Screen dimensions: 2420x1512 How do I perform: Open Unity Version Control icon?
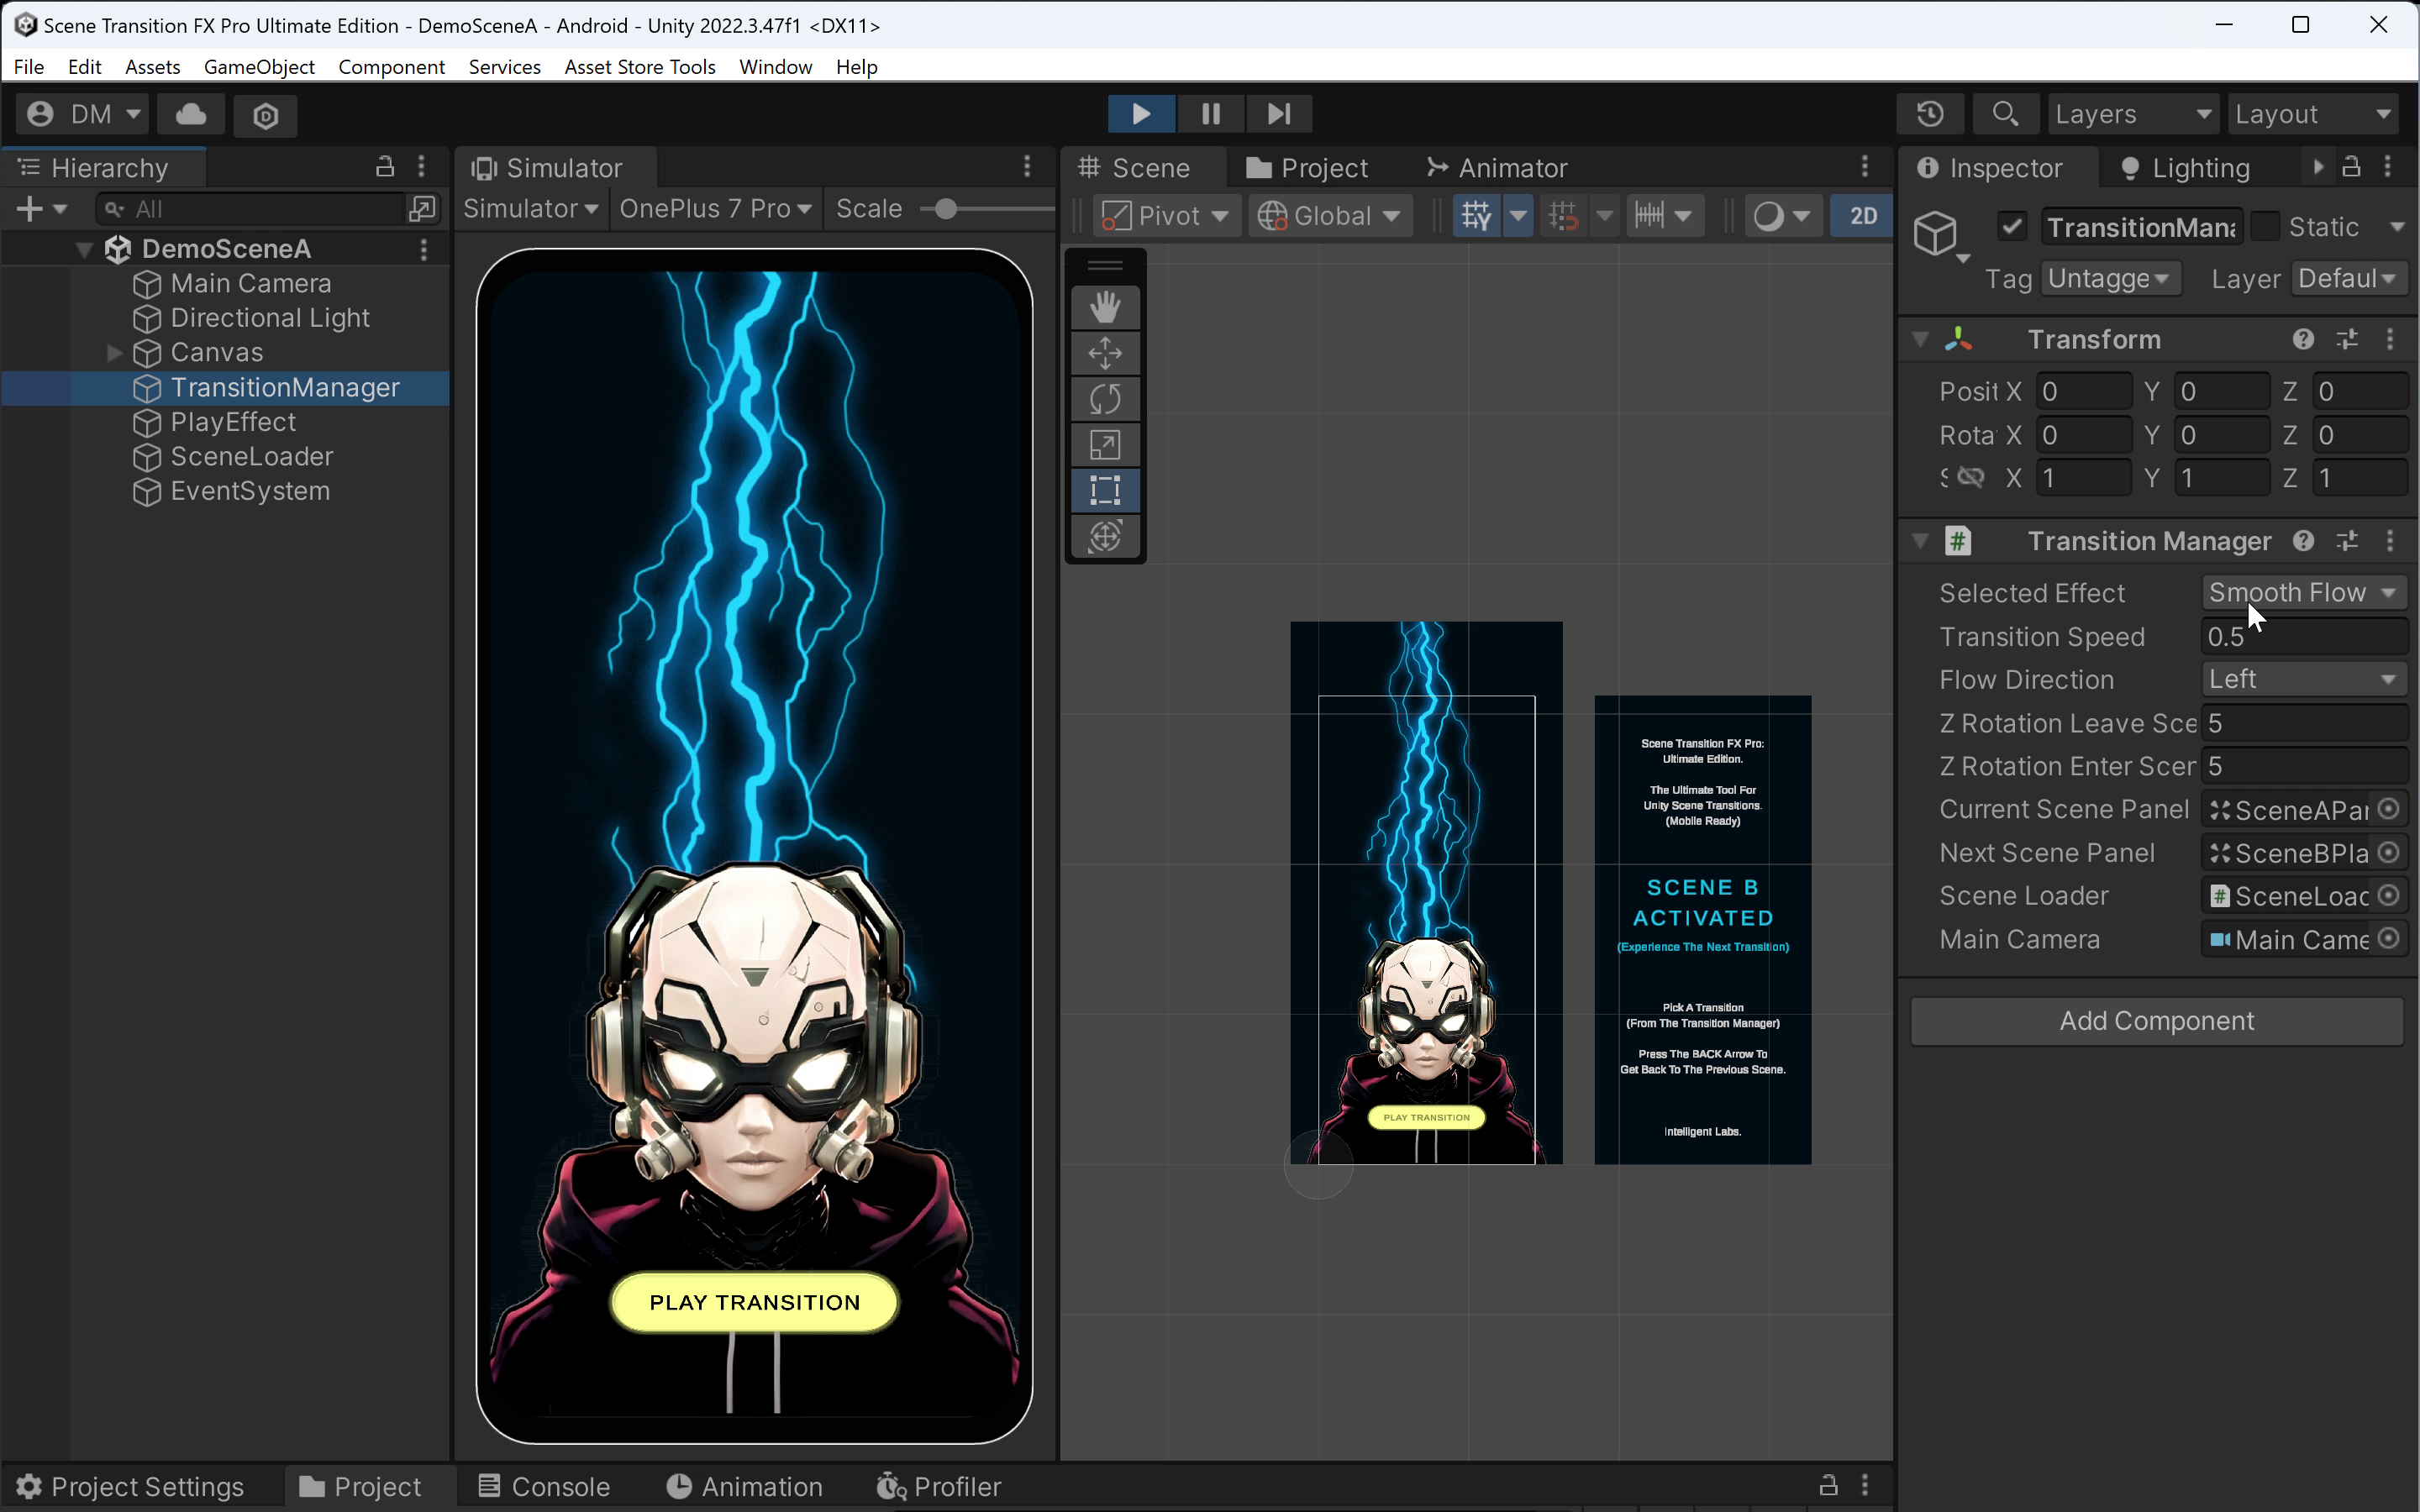tap(265, 115)
